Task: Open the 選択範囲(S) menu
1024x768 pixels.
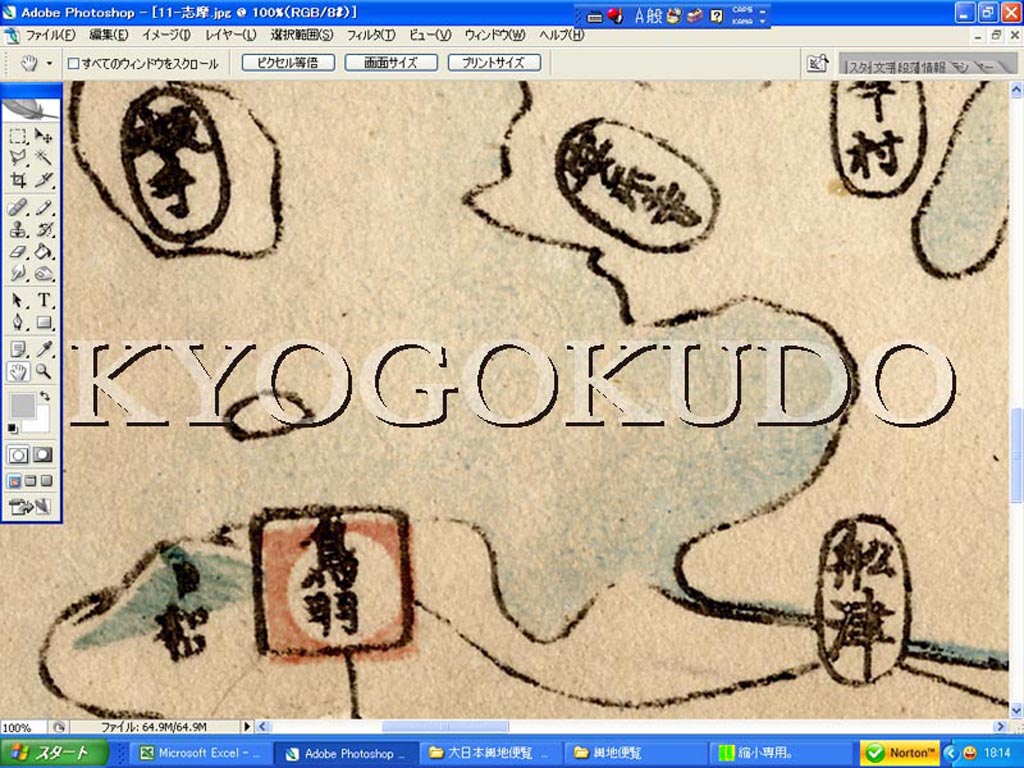Action: [302, 35]
